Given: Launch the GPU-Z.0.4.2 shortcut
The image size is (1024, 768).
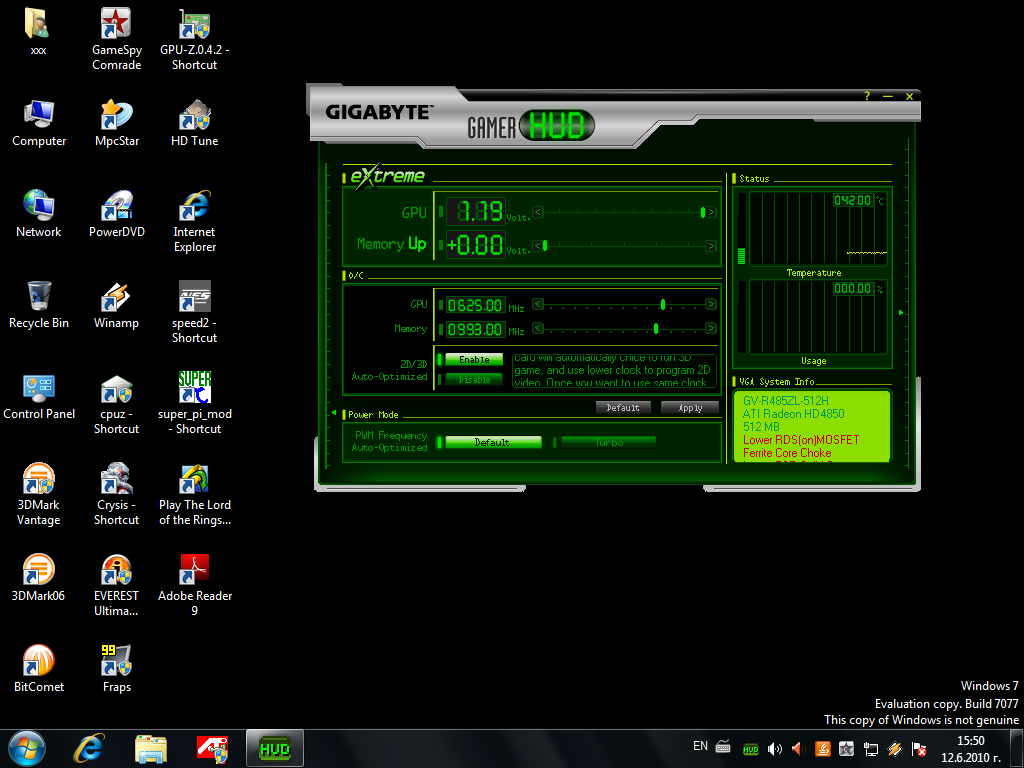Looking at the screenshot, I should (195, 39).
